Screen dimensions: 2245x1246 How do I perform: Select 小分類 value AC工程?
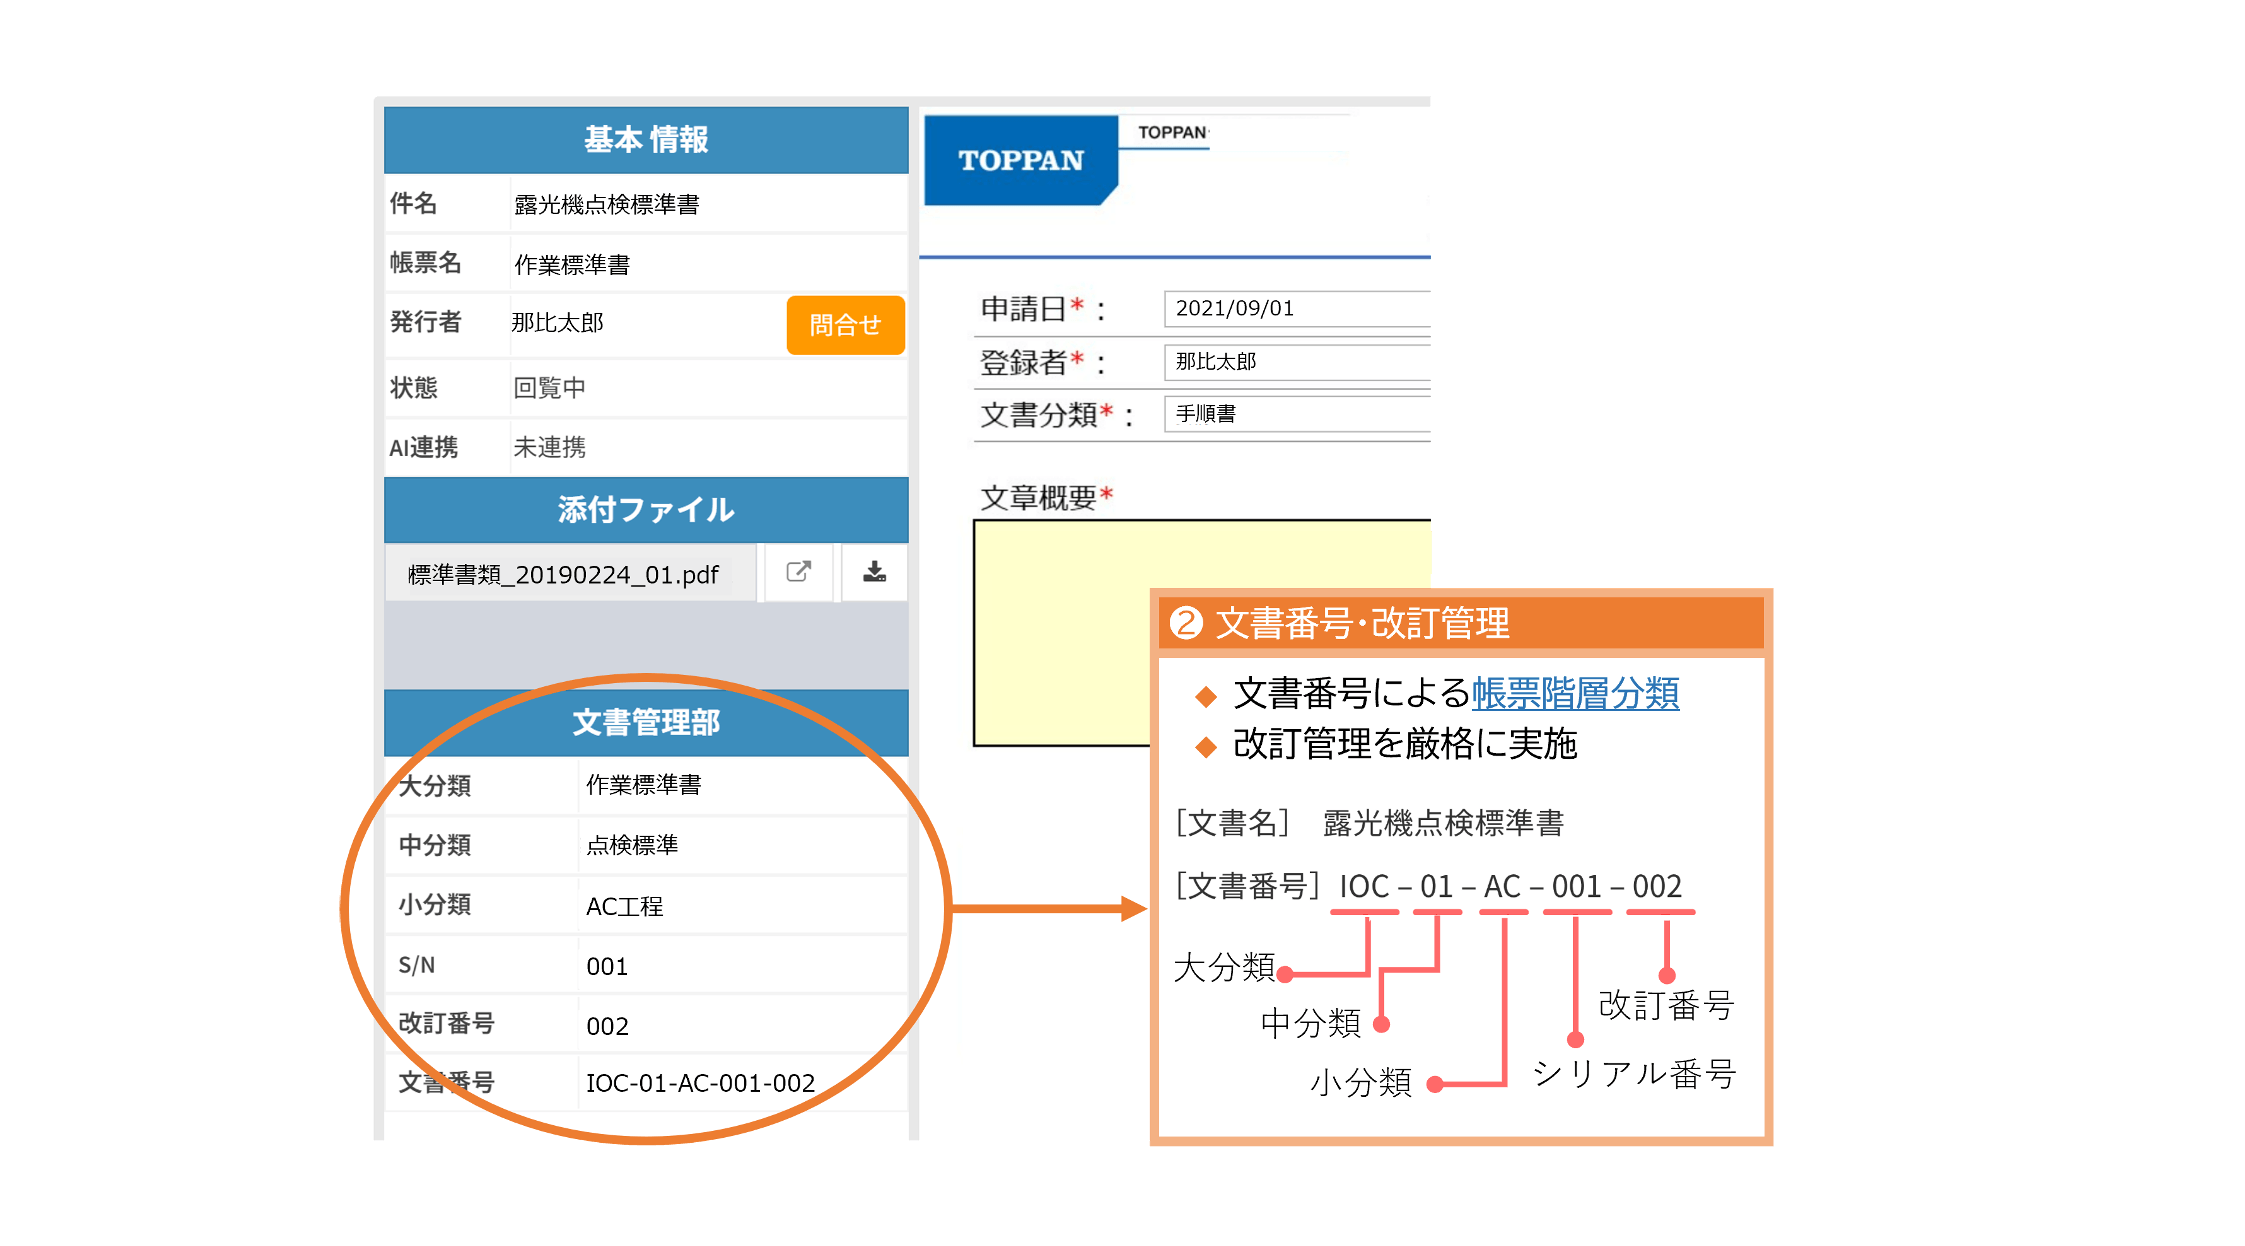[624, 907]
